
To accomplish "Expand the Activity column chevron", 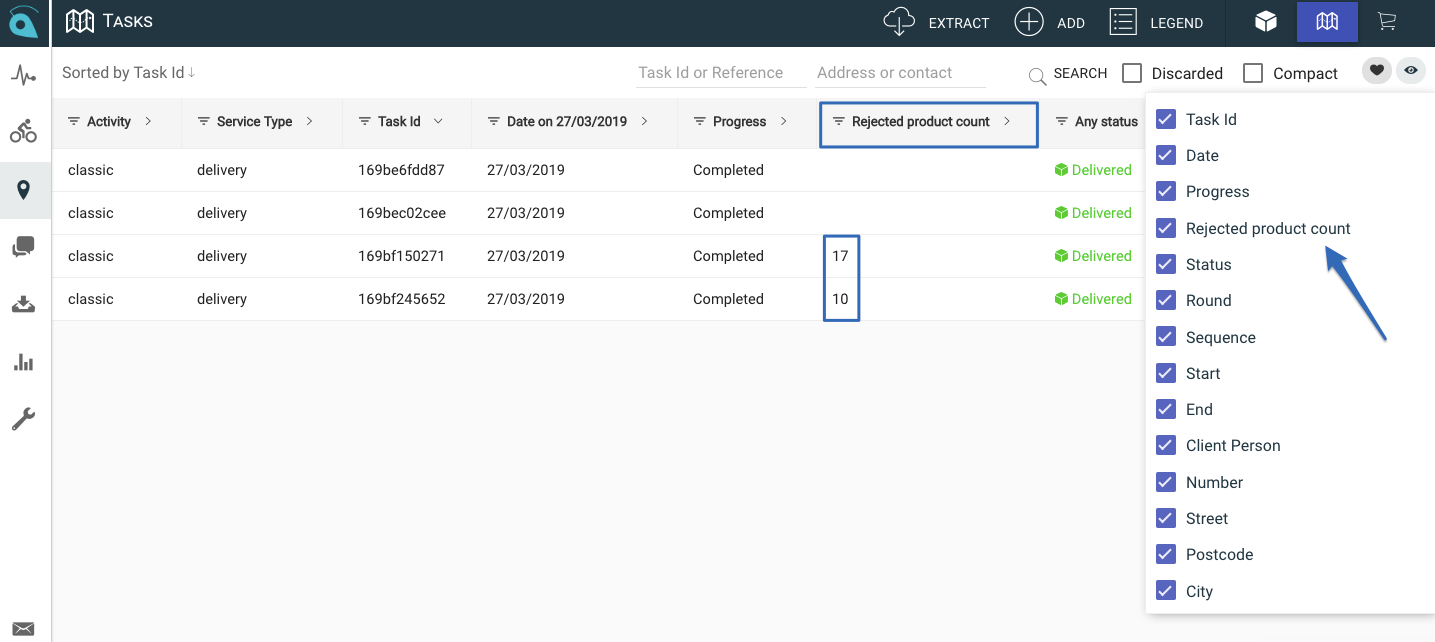I will 148,121.
